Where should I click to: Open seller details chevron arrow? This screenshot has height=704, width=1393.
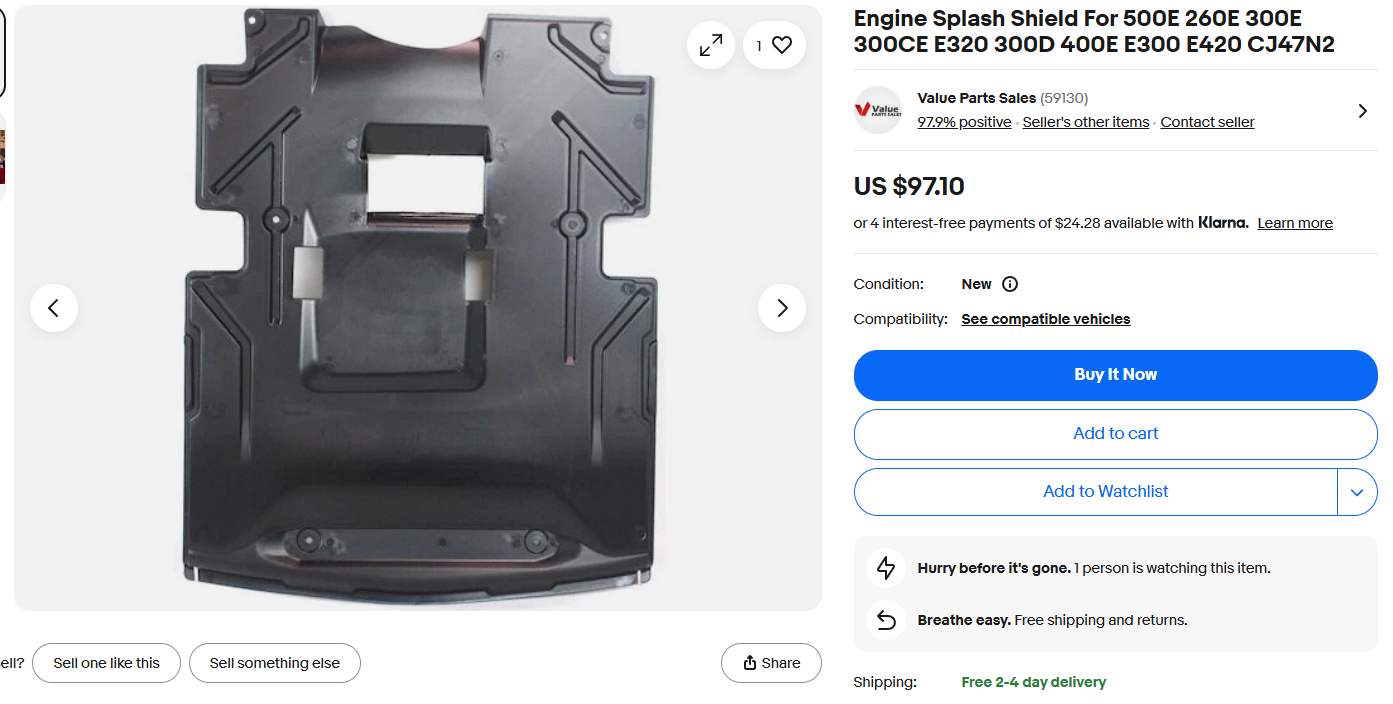click(x=1362, y=111)
